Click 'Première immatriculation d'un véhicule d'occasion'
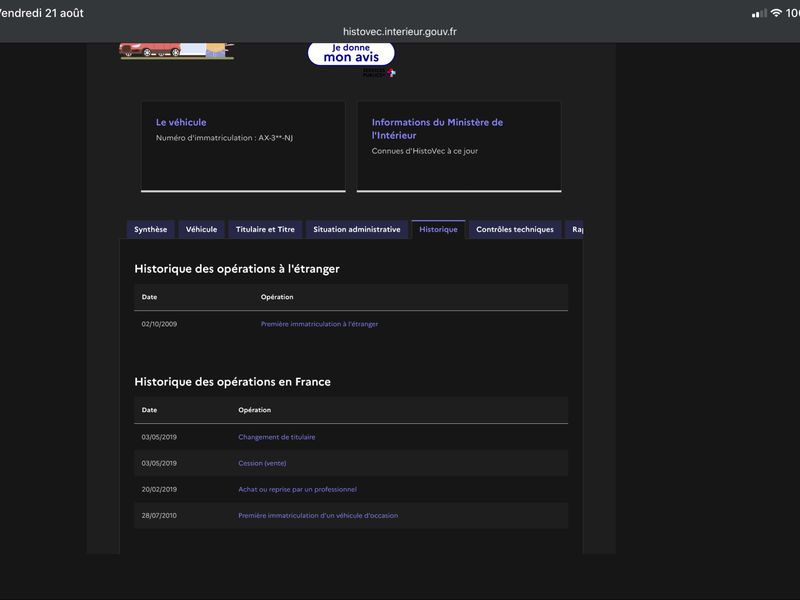Screen dimensions: 800x600 318,516
